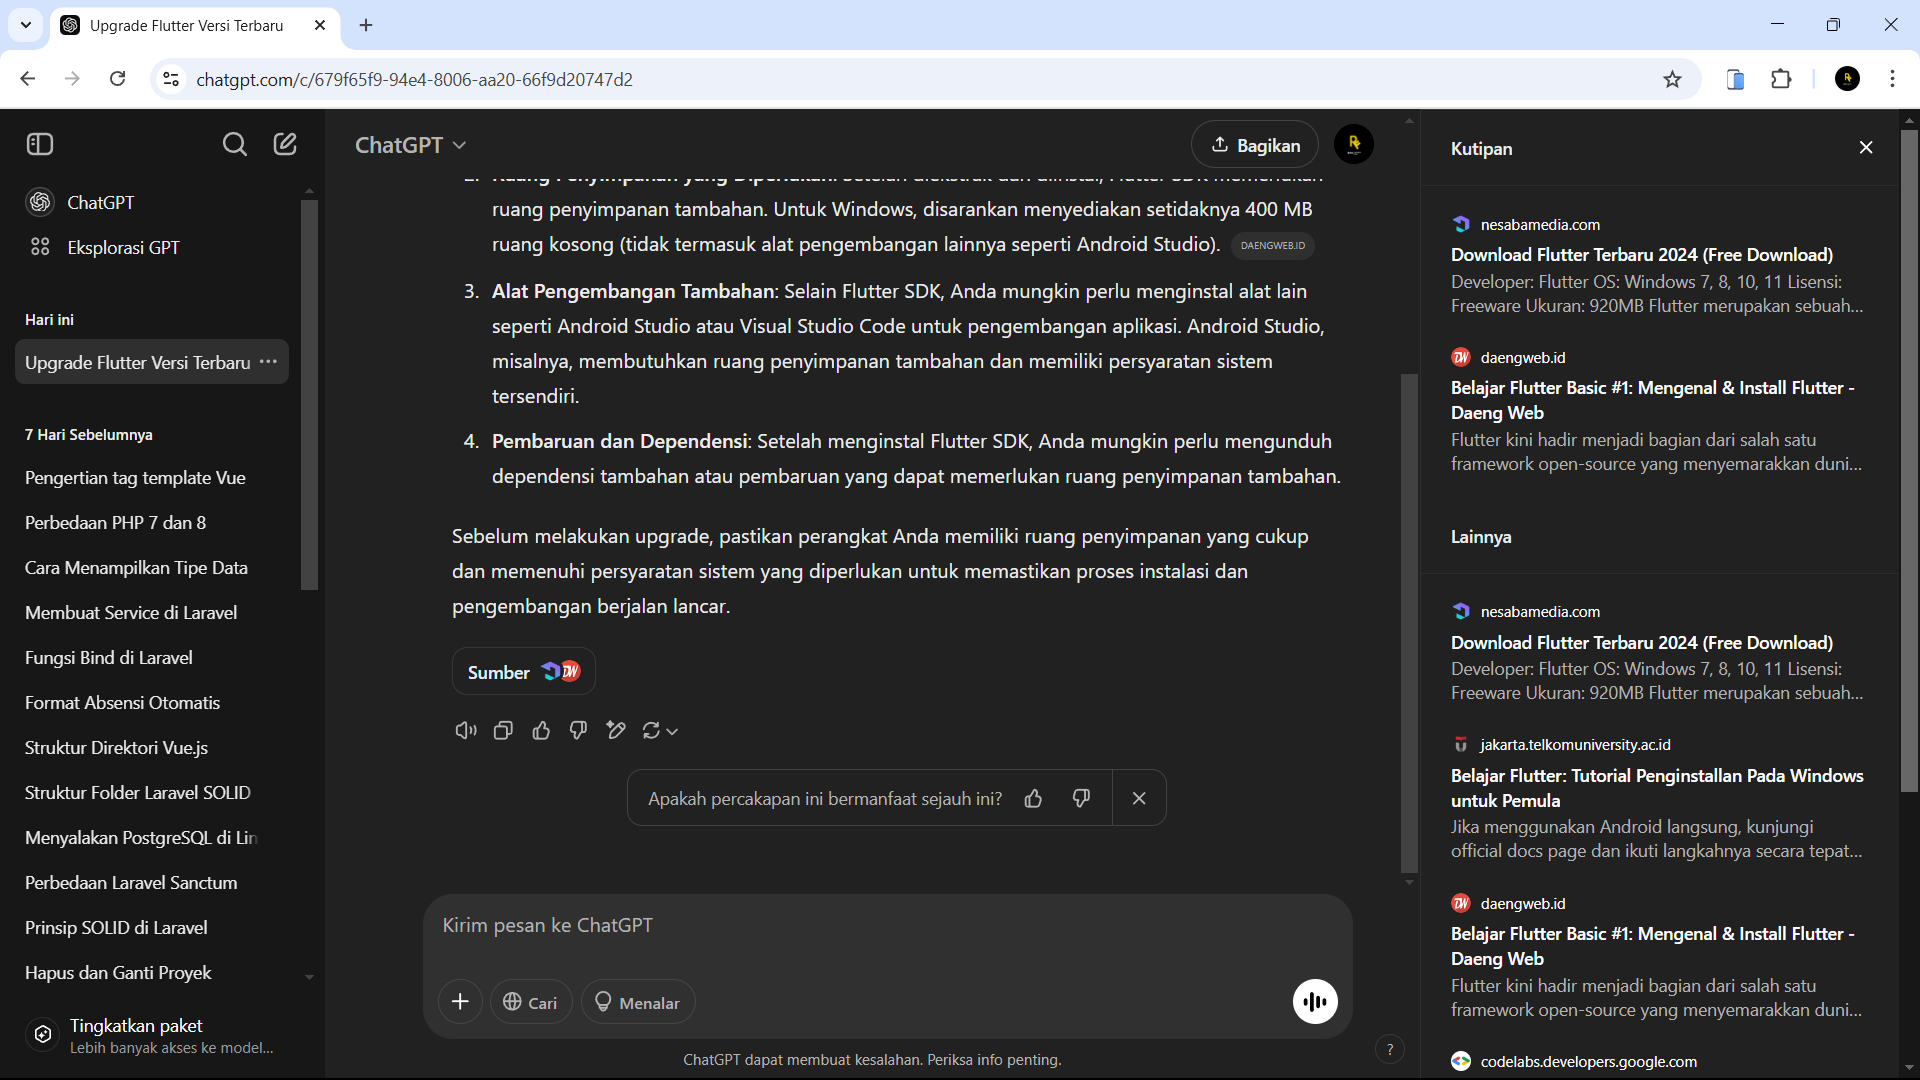Image resolution: width=1920 pixels, height=1080 pixels.
Task: Open chat Perbedaan Laravel Sanctum
Action: 152,883
